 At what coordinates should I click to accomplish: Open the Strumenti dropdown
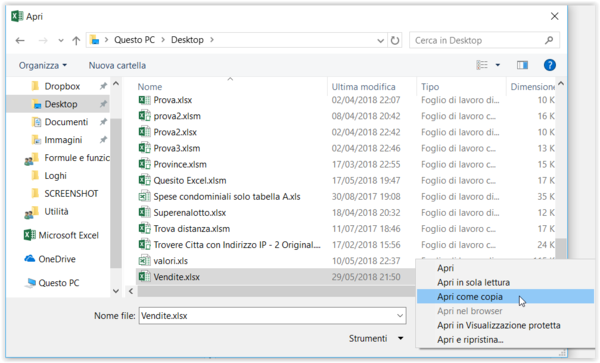(x=376, y=339)
